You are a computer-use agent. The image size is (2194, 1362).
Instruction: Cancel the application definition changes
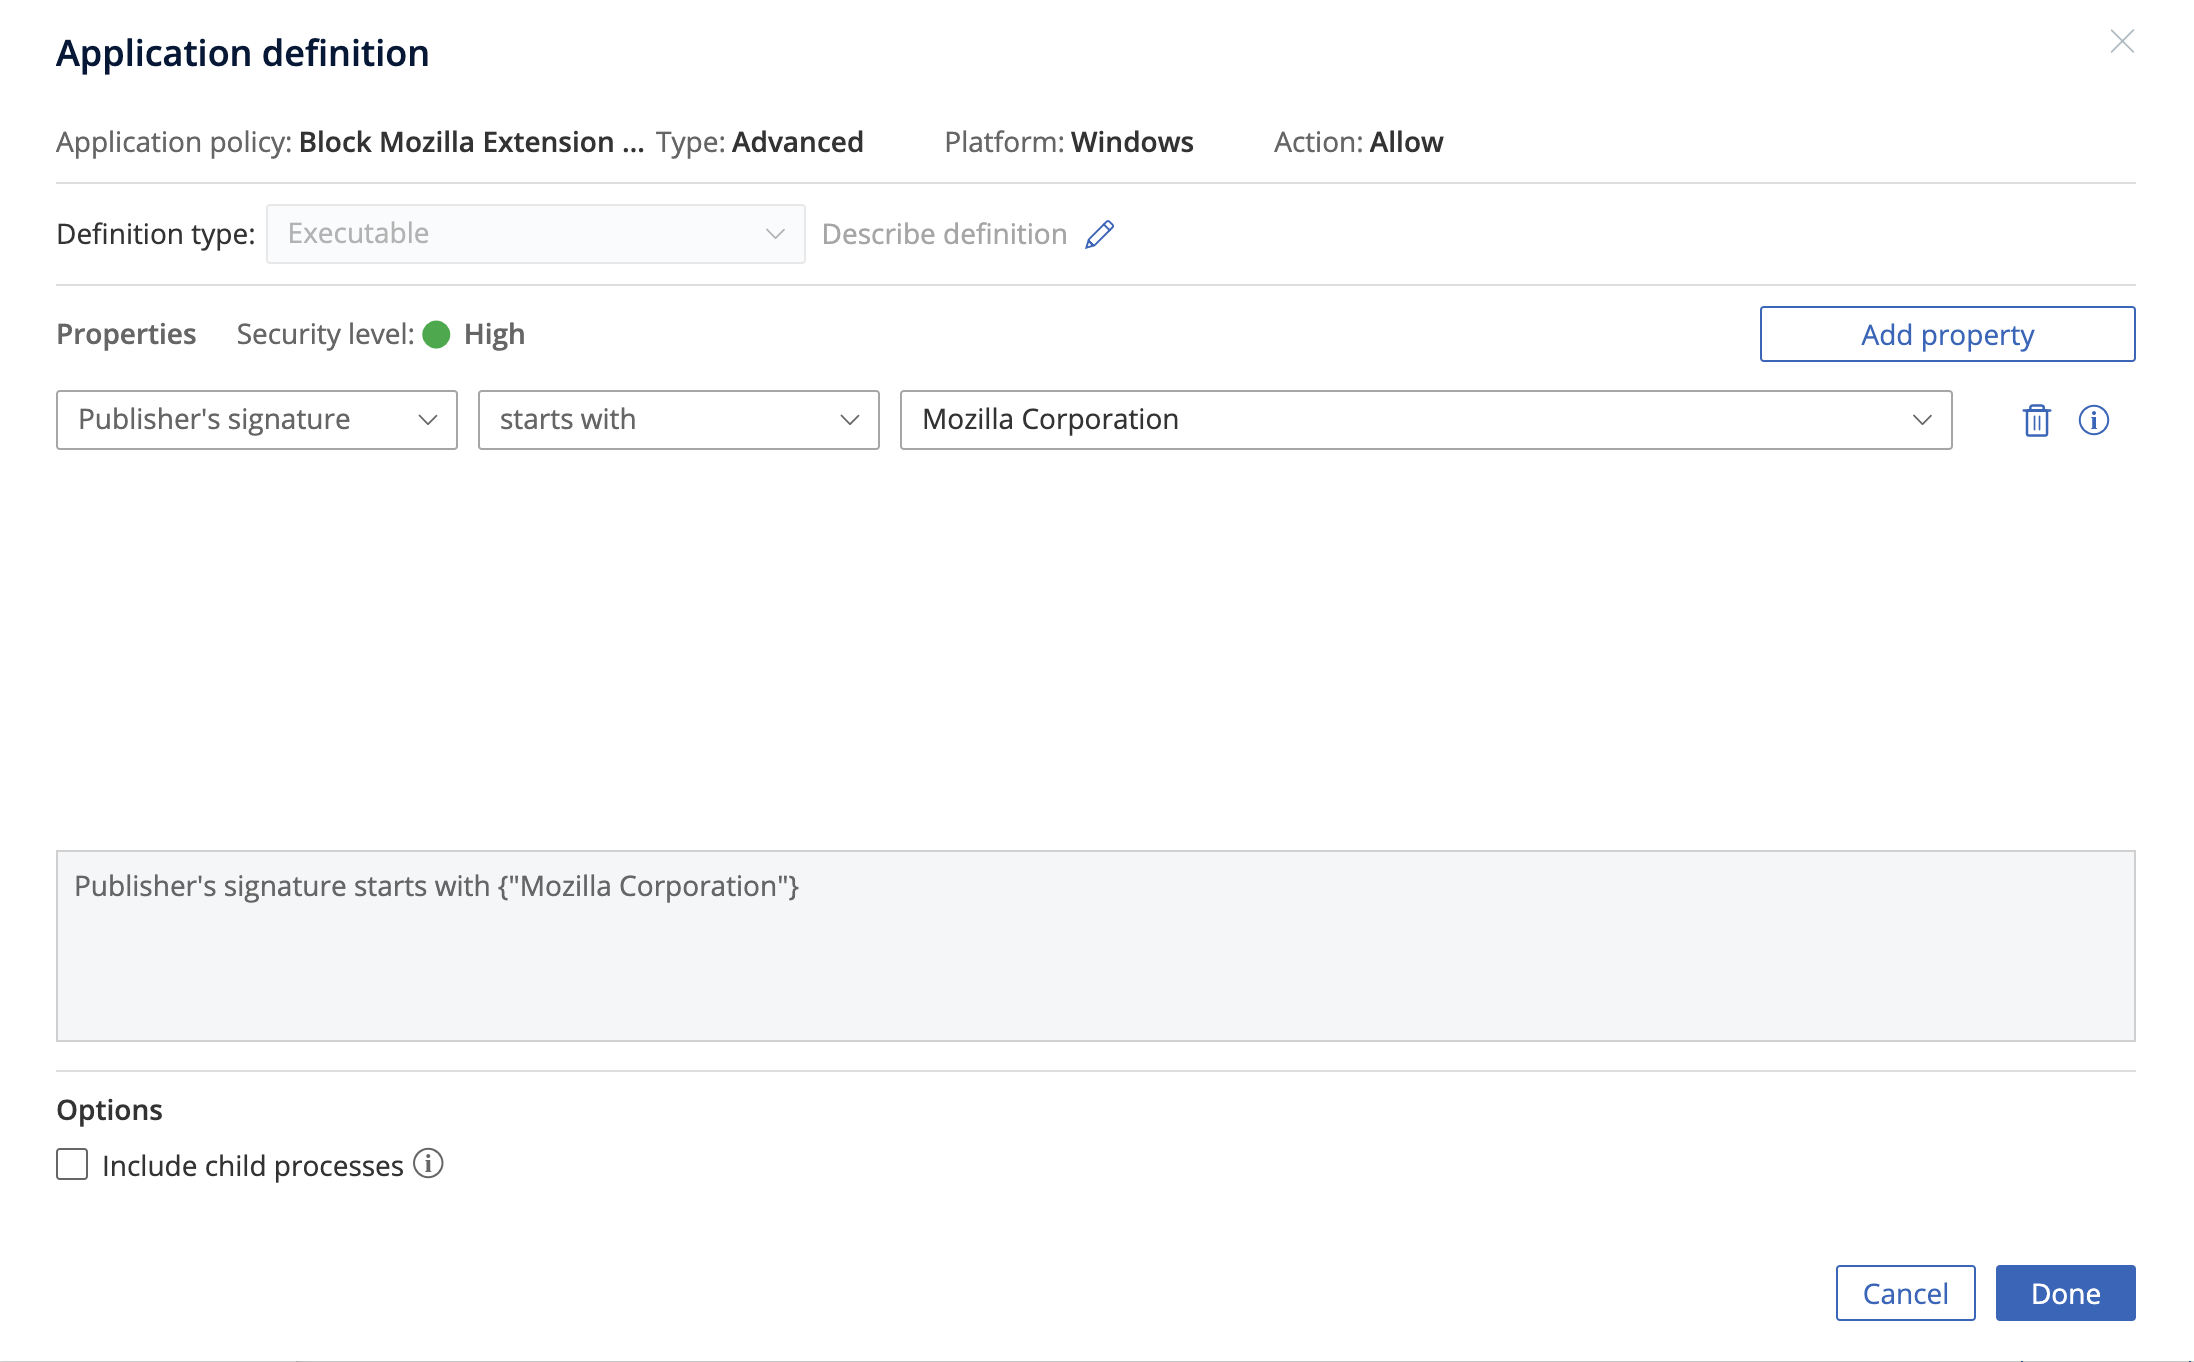click(1905, 1292)
